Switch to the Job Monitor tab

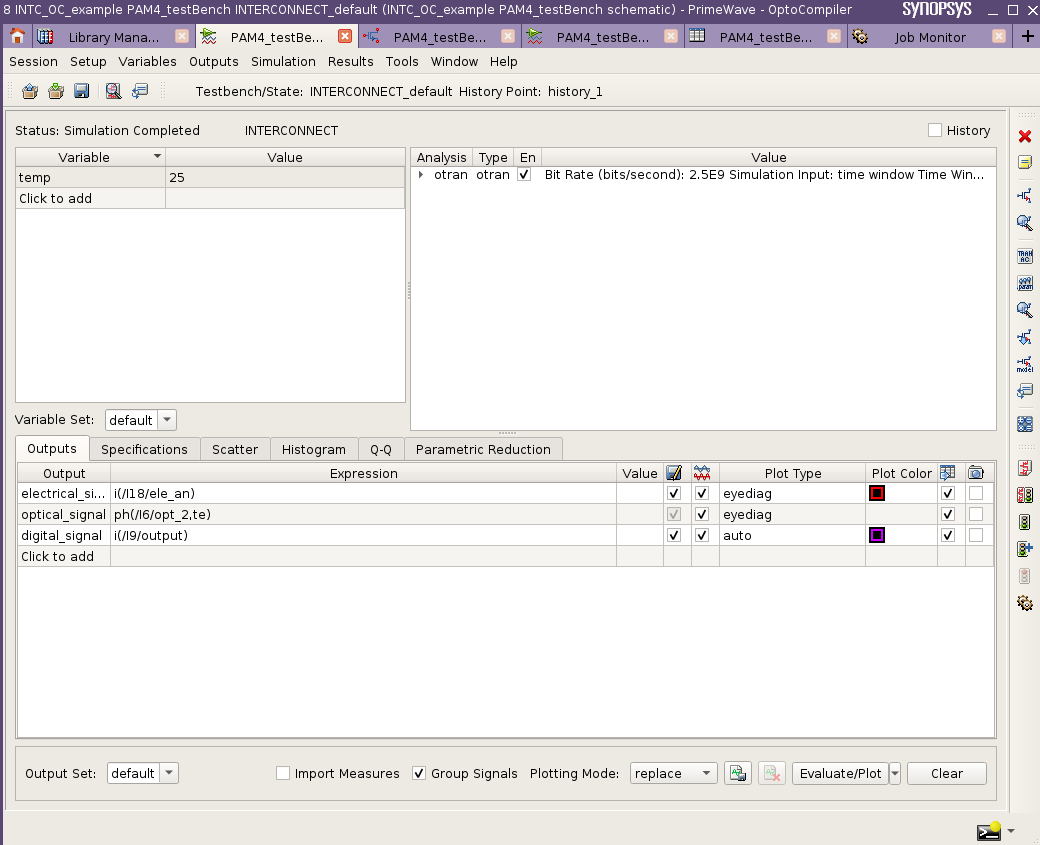930,37
